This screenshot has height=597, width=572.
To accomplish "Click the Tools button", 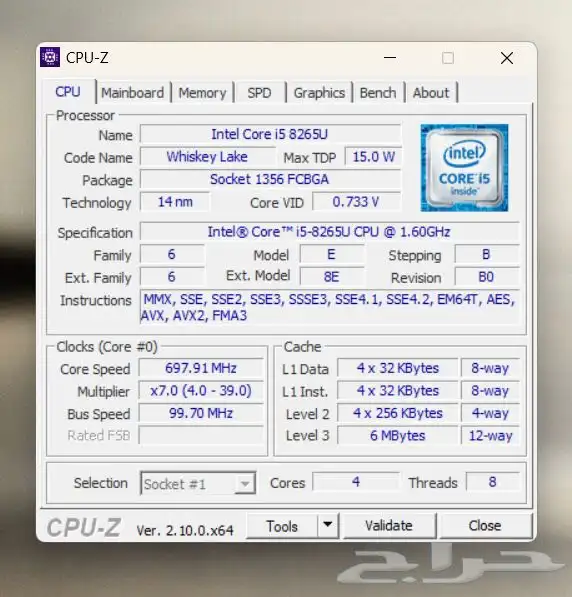I will click(282, 526).
